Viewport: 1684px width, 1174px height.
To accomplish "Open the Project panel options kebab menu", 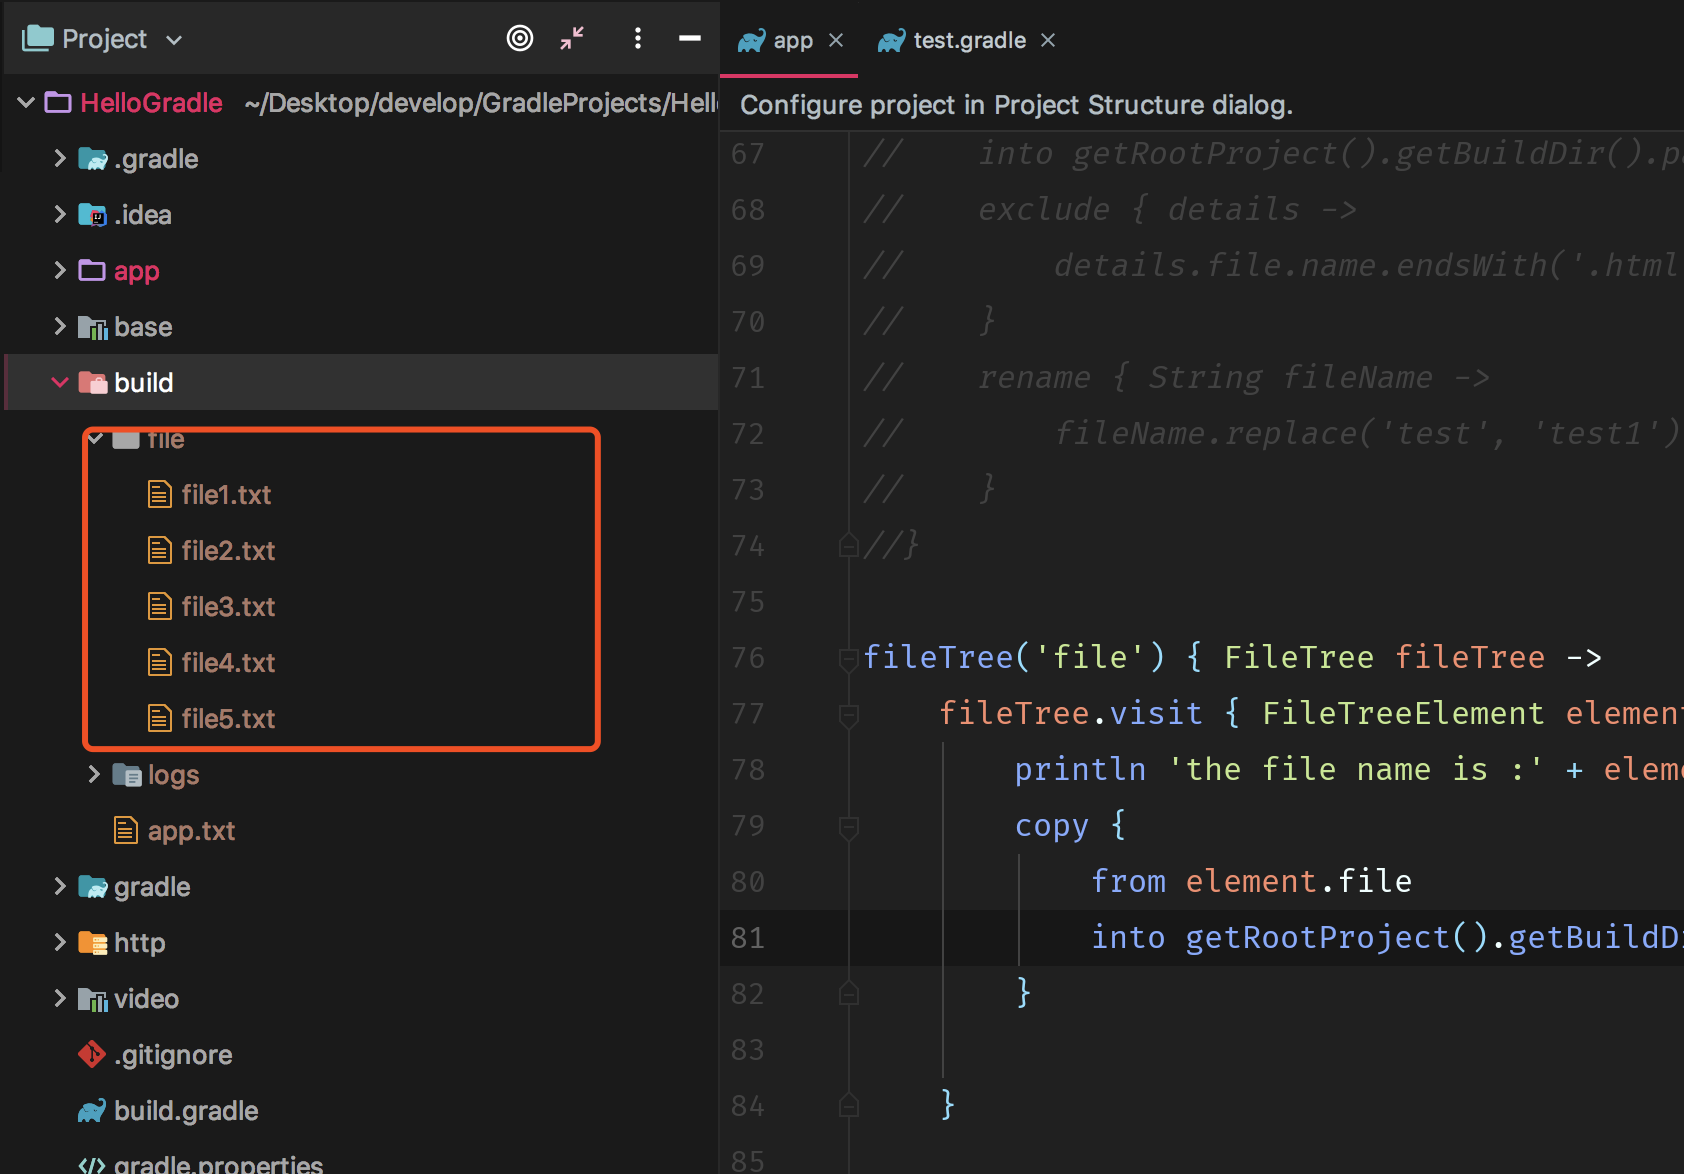I will pos(638,39).
